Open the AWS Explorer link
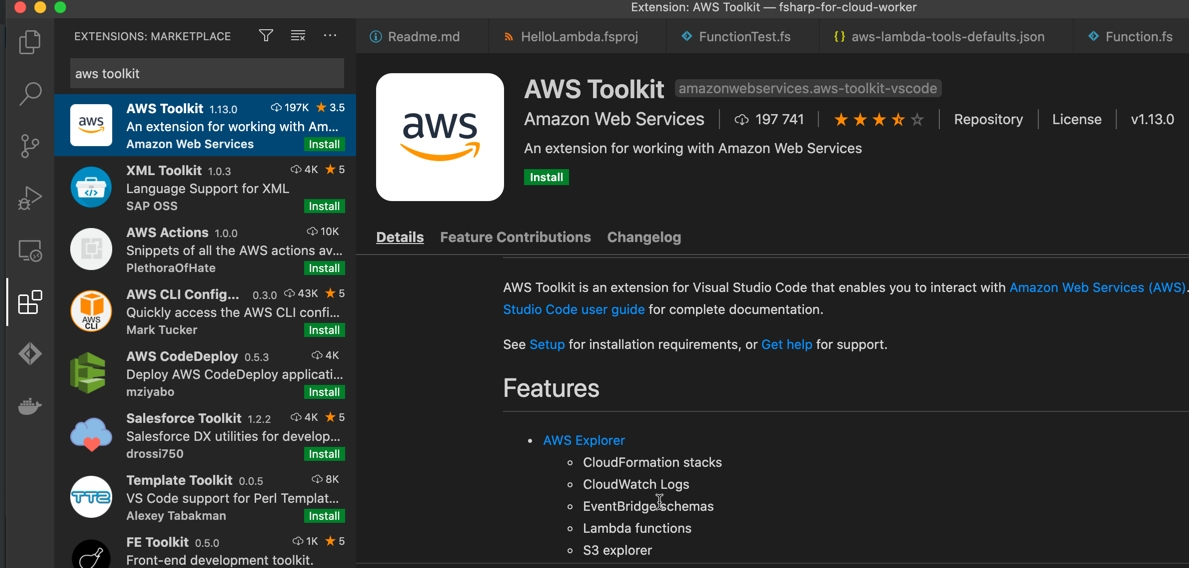1189x568 pixels. 584,440
